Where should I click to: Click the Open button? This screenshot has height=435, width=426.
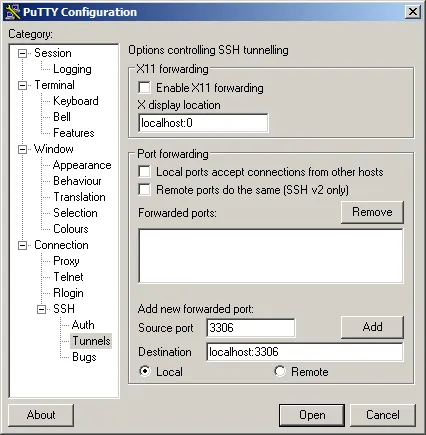(312, 415)
